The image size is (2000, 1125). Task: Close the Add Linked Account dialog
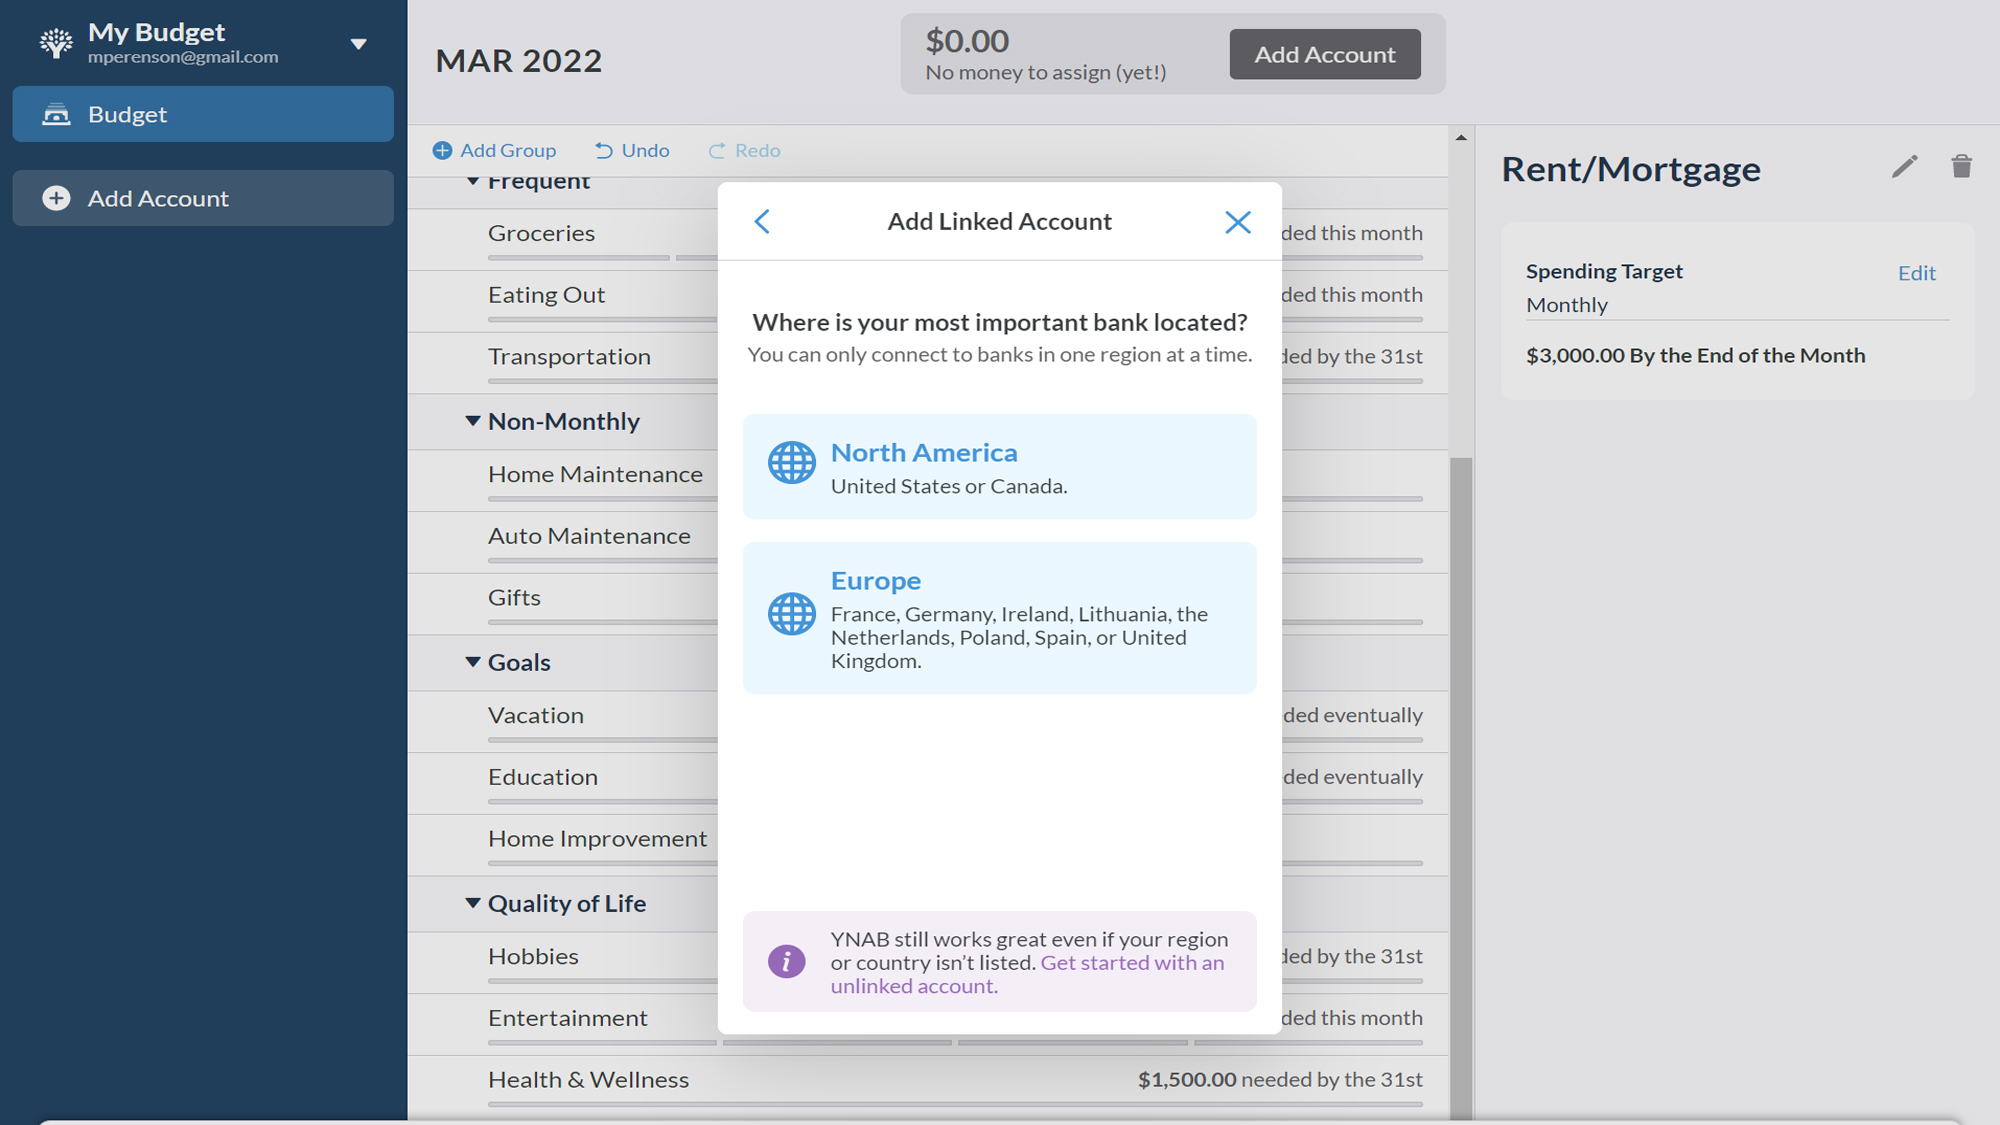coord(1237,222)
